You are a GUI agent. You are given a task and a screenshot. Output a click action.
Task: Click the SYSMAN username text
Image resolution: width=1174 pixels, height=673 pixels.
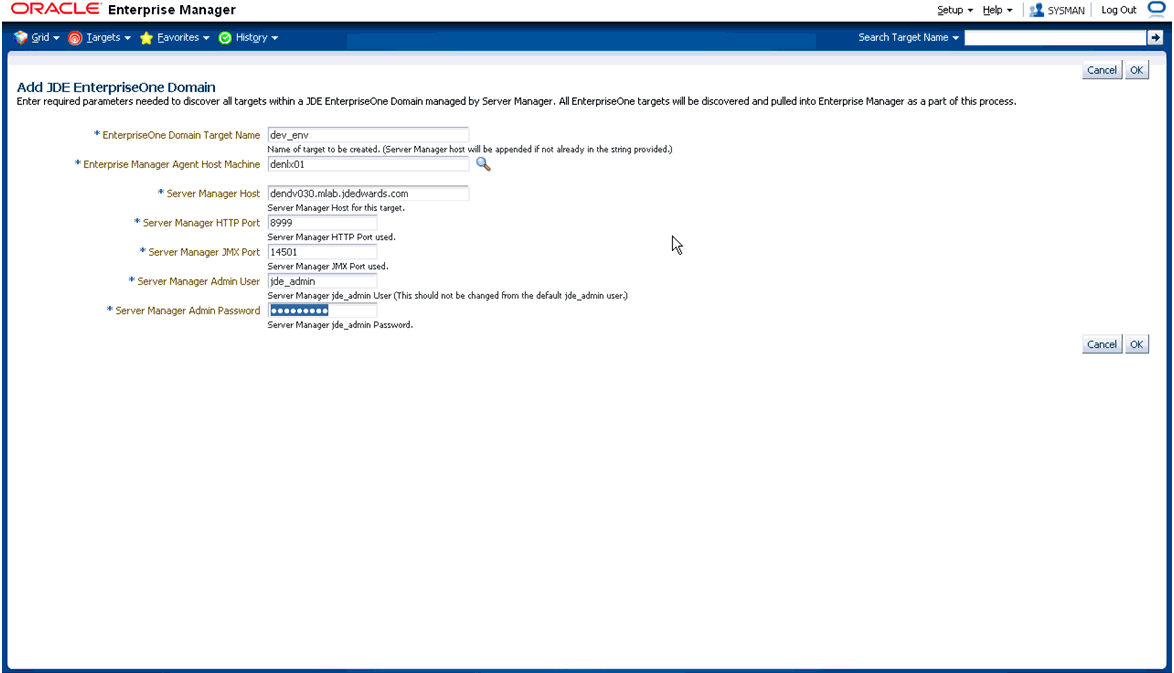point(1065,10)
